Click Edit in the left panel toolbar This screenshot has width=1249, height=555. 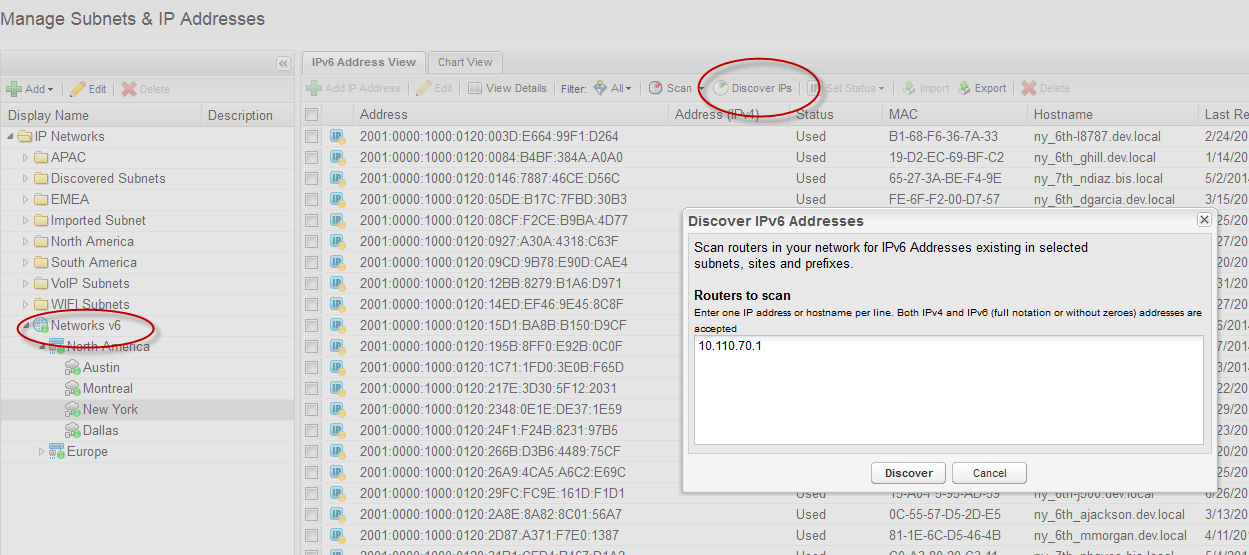click(x=88, y=89)
